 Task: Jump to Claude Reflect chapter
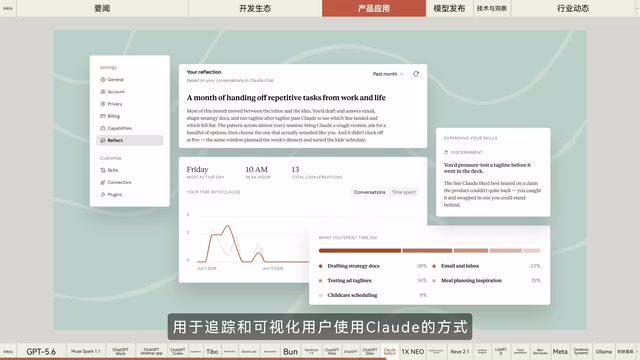[x=389, y=351]
